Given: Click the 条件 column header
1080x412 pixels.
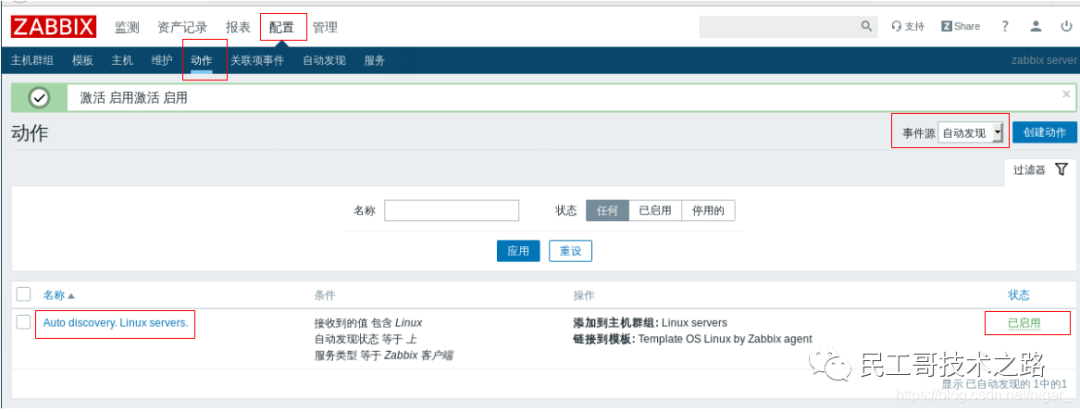Looking at the screenshot, I should (324, 295).
